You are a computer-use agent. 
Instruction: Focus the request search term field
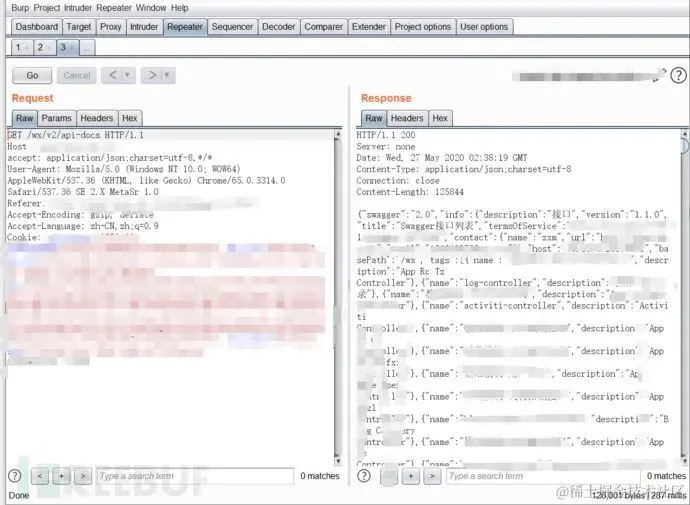pyautogui.click(x=195, y=476)
